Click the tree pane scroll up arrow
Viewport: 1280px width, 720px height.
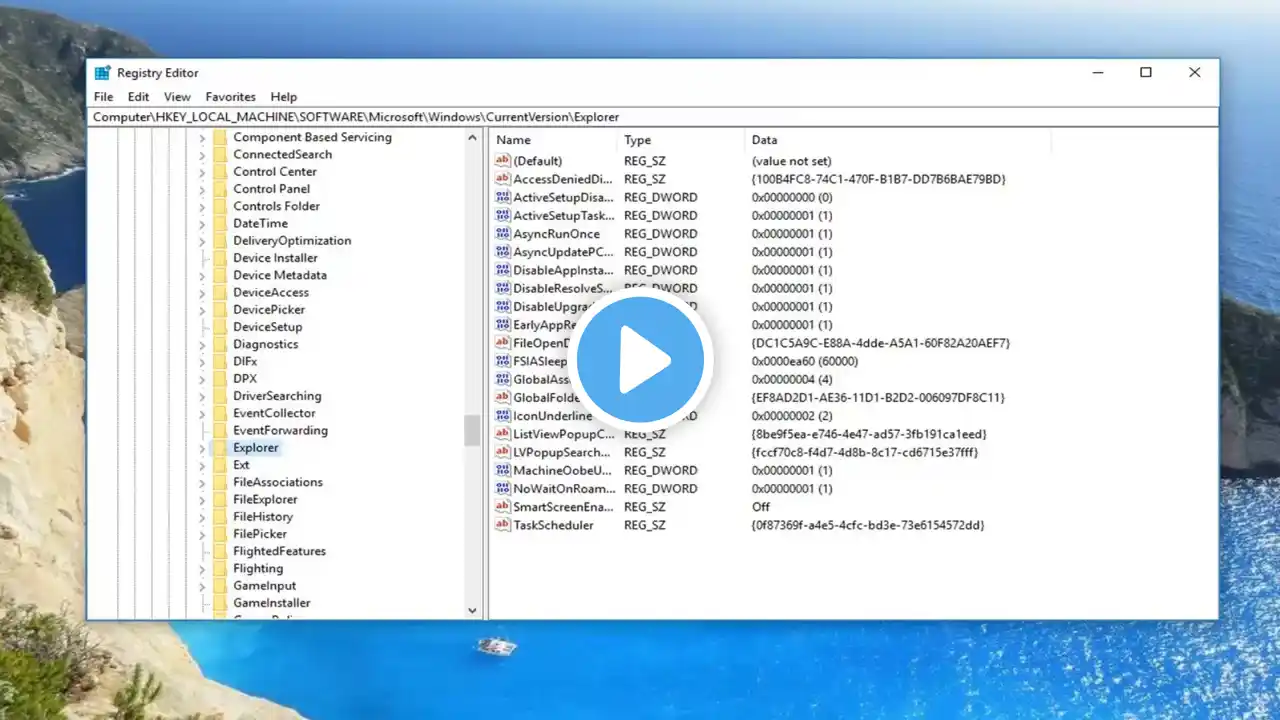[x=473, y=138]
